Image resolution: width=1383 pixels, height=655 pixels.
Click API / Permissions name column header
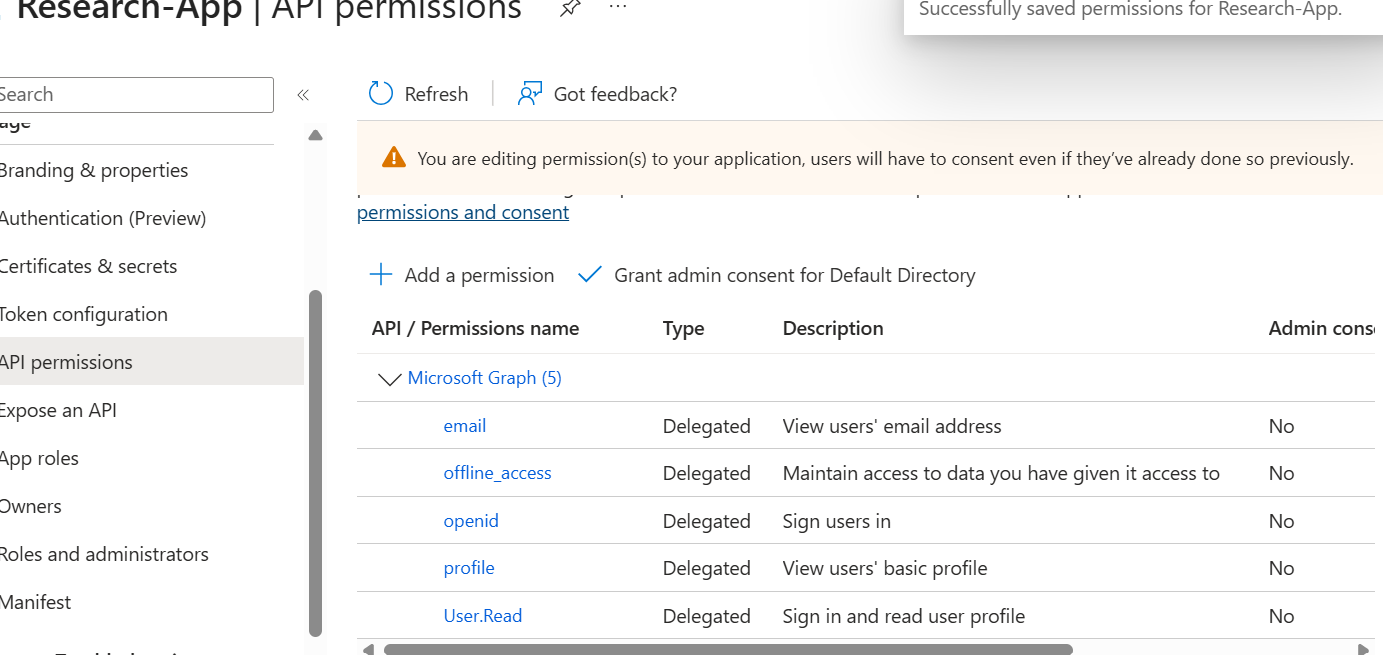[x=475, y=328]
